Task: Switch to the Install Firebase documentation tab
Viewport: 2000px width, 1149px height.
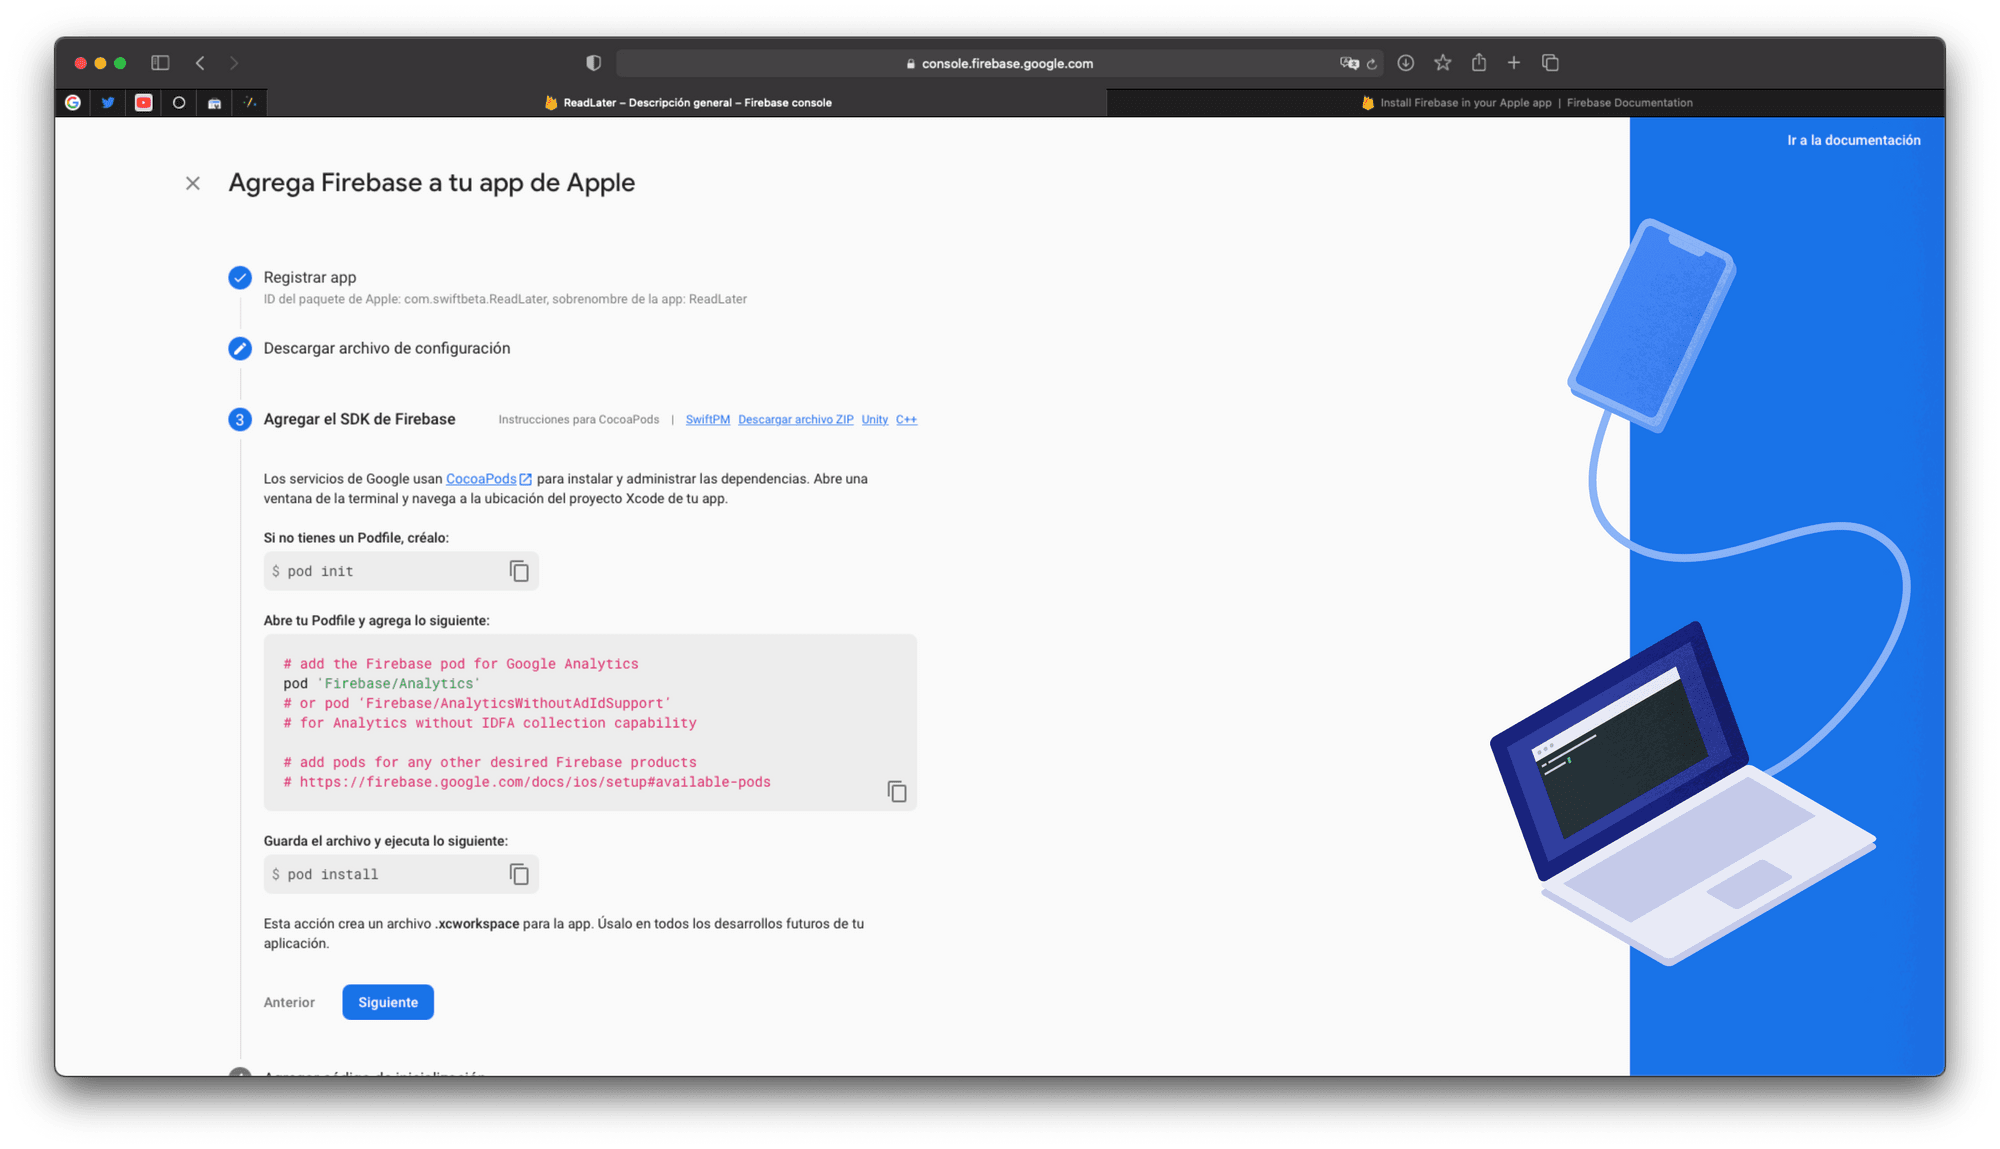Action: click(1526, 102)
